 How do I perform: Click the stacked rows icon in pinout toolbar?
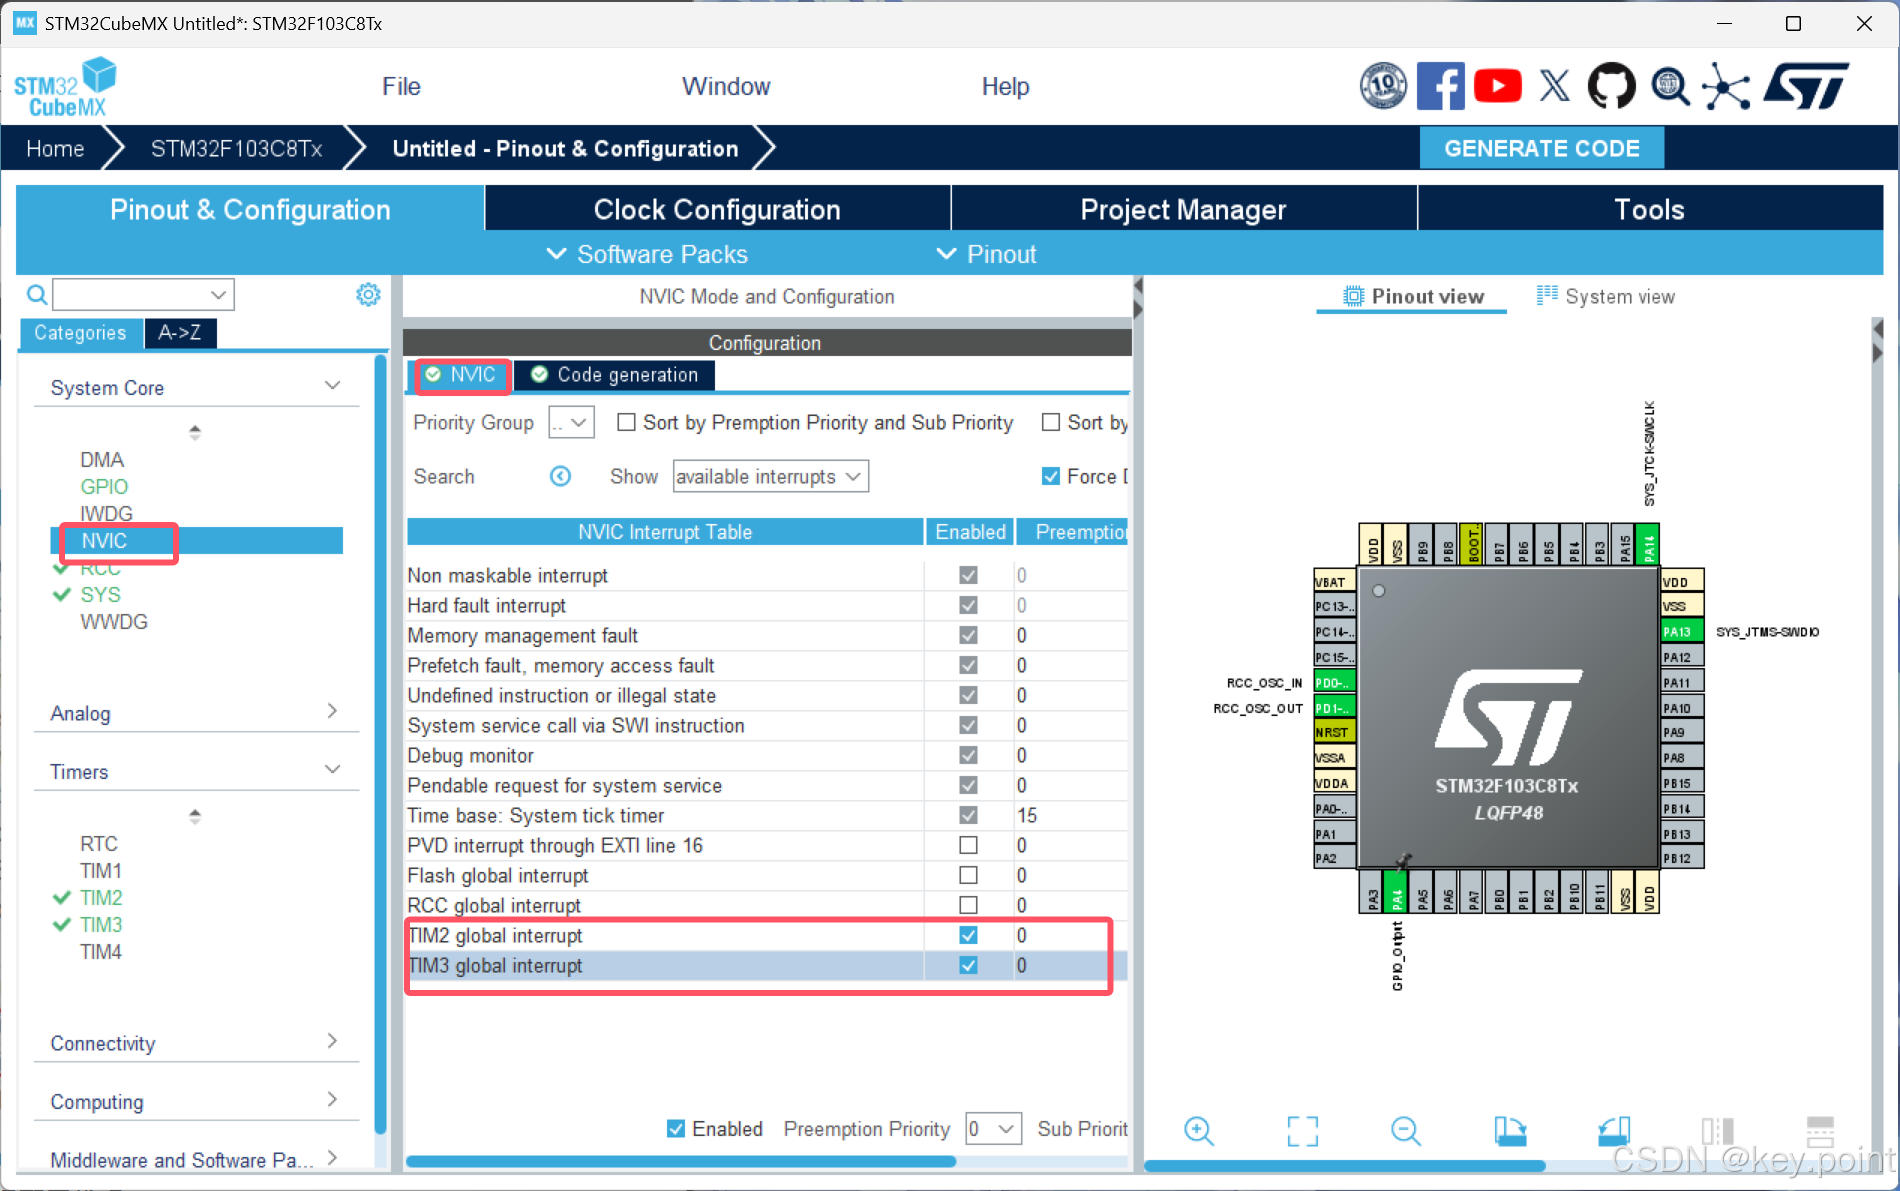[x=1820, y=1131]
